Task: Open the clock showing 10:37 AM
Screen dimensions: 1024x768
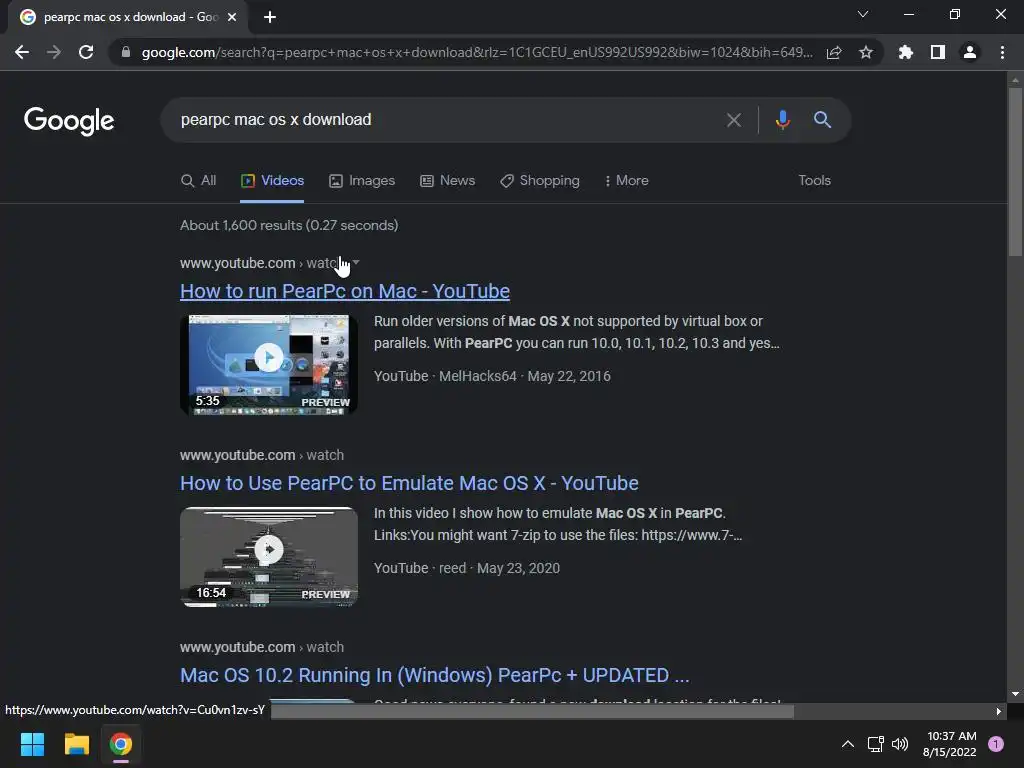Action: pos(950,744)
